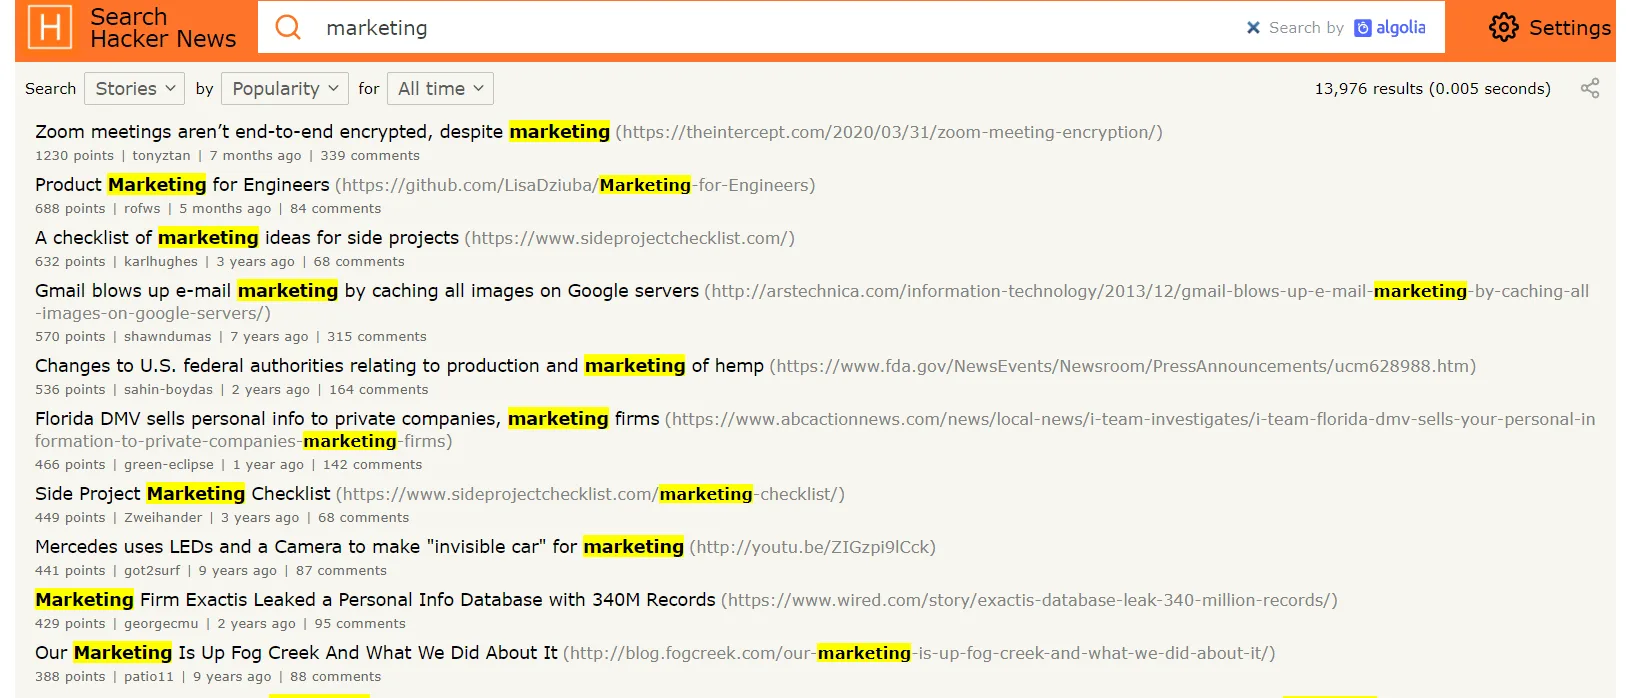Open theintercept.com zoom-meeting-encryption URL
1626x698 pixels.
click(x=889, y=132)
